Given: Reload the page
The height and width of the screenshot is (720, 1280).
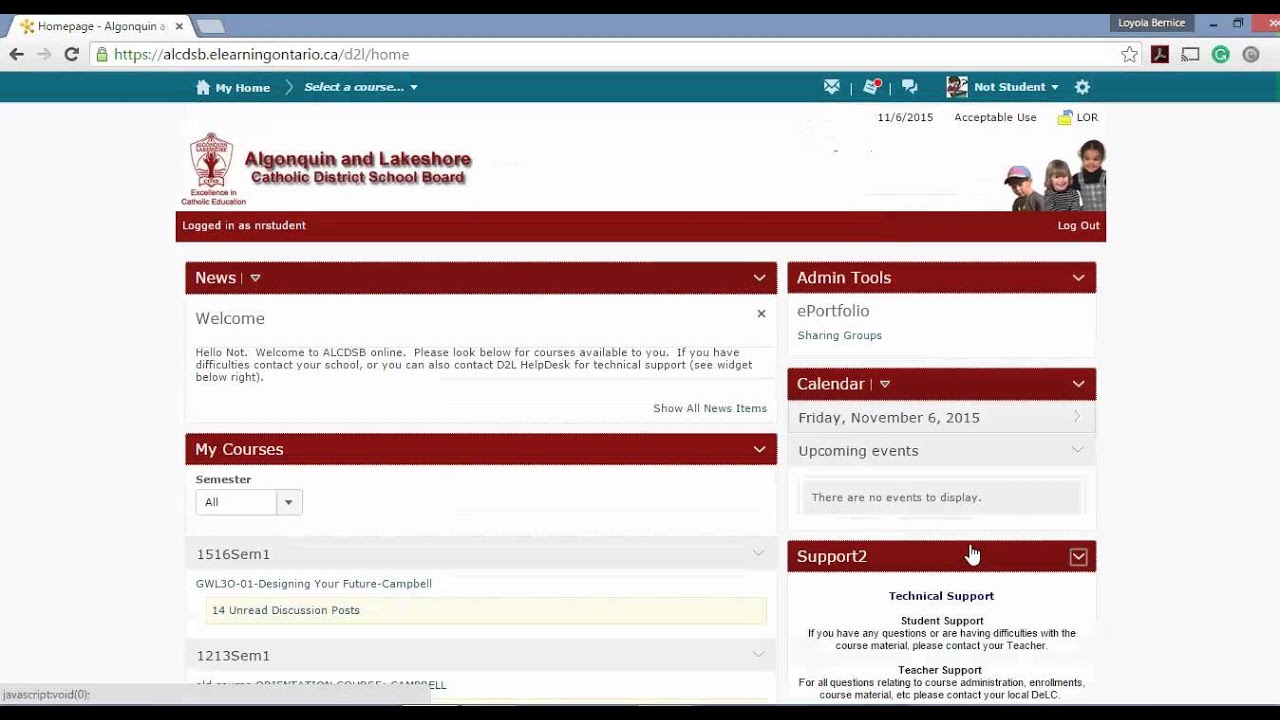Looking at the screenshot, I should [x=72, y=54].
